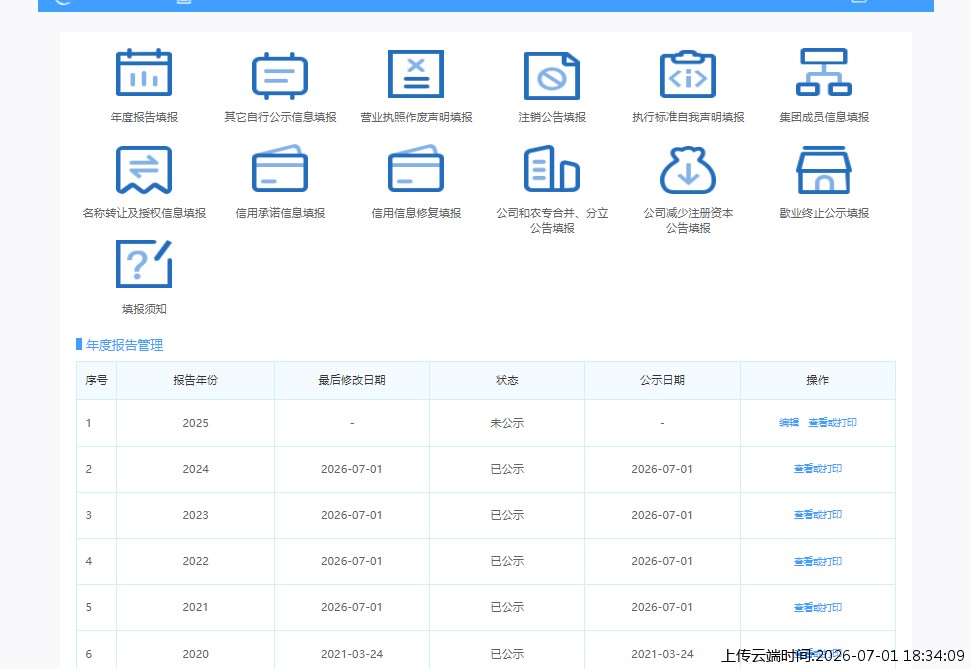The image size is (971, 669).
Task: Open the 年度报告填报 calendar icon
Action: pos(144,72)
